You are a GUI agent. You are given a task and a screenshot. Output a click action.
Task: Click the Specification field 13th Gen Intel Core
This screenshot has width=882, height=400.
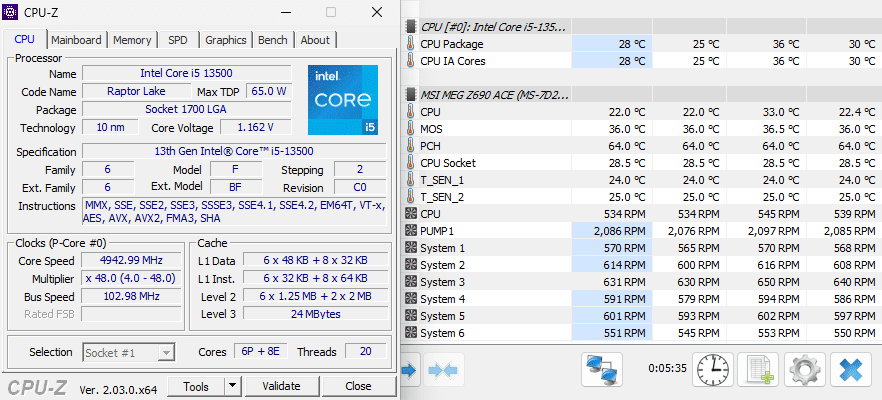[x=234, y=151]
